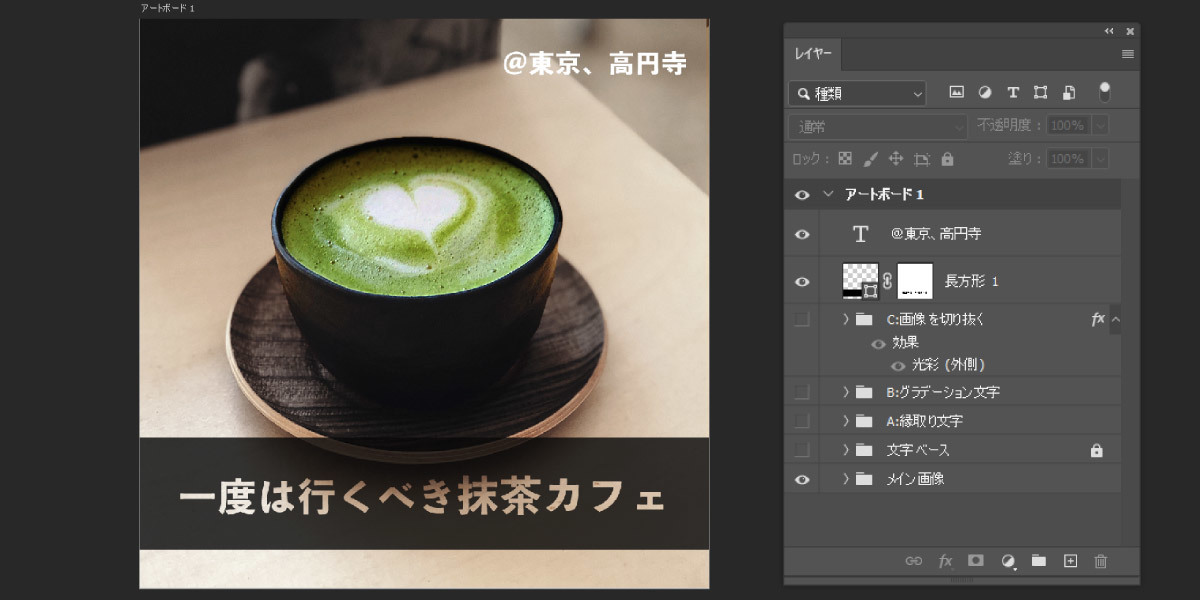This screenshot has height=600, width=1200.
Task: Collapse the アートボード 1 artboard group
Action: (x=828, y=195)
